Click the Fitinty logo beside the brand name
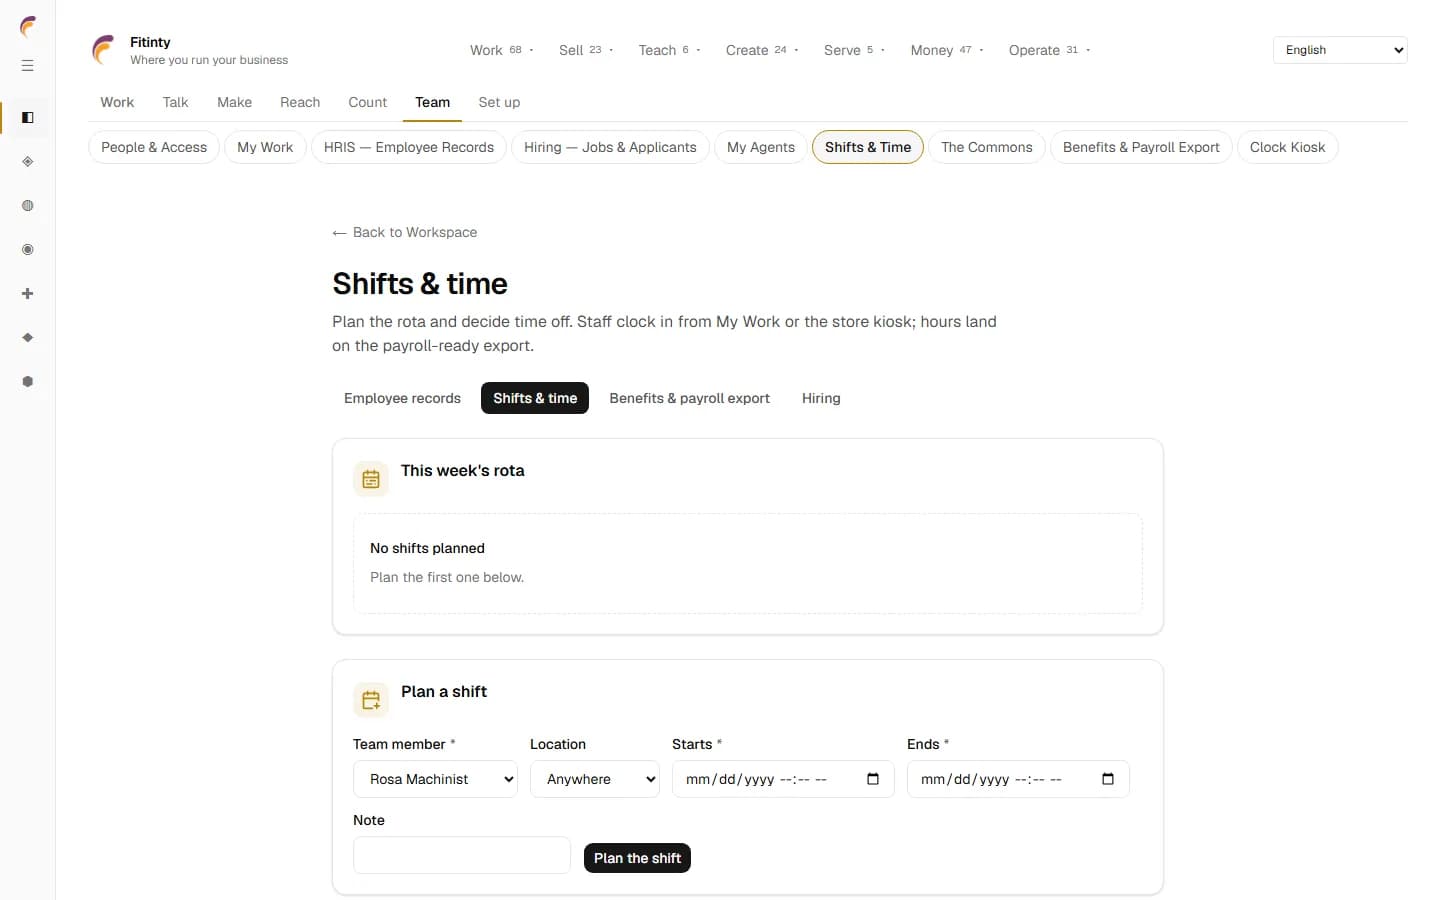 [104, 50]
